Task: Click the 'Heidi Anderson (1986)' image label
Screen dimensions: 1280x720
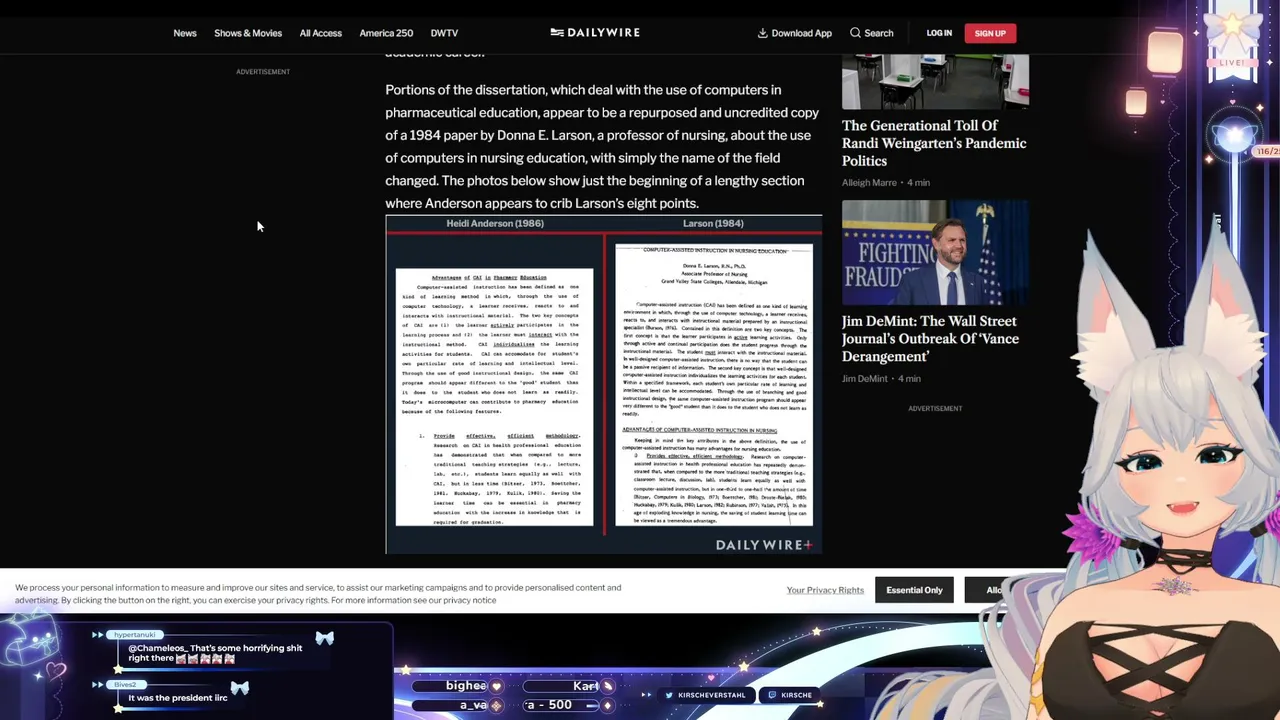Action: tap(495, 224)
